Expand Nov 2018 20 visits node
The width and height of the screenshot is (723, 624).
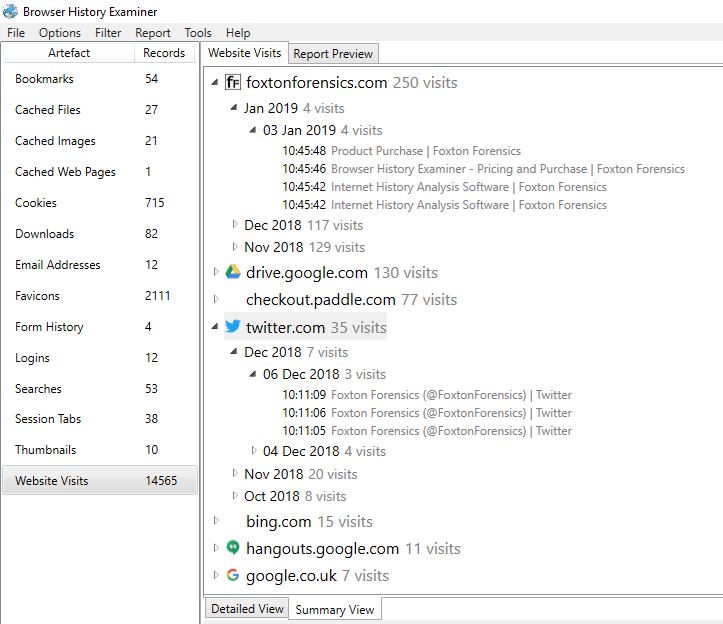pyautogui.click(x=234, y=473)
